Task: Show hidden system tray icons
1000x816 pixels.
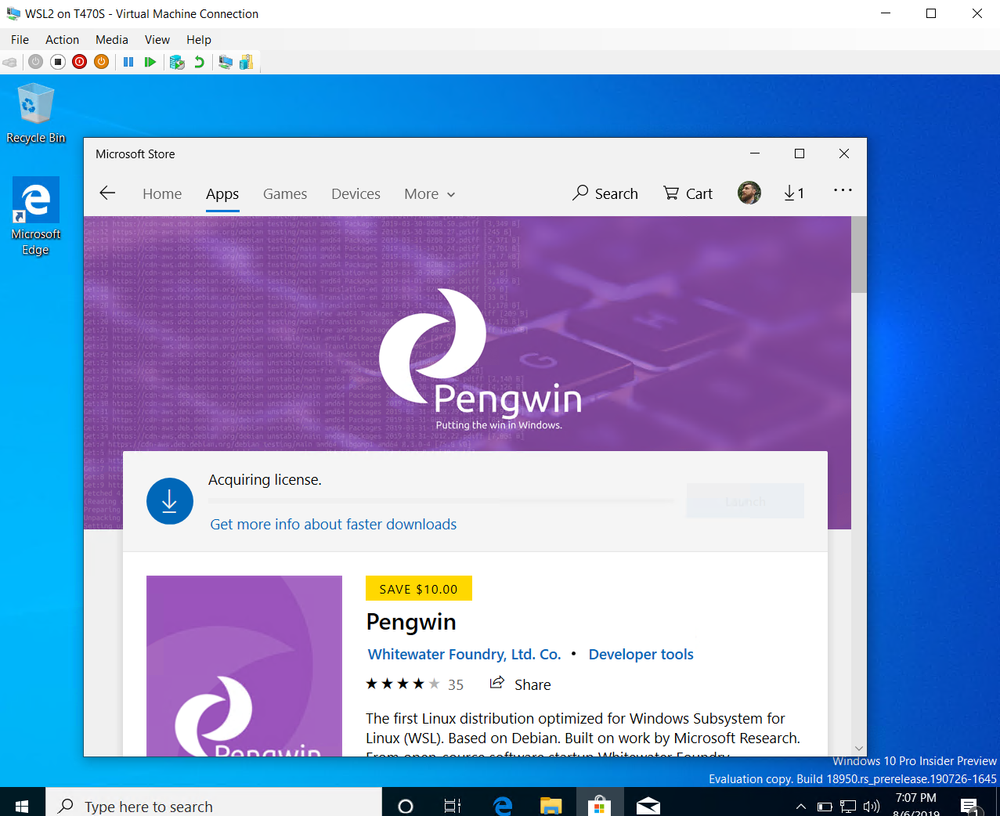Action: 800,805
